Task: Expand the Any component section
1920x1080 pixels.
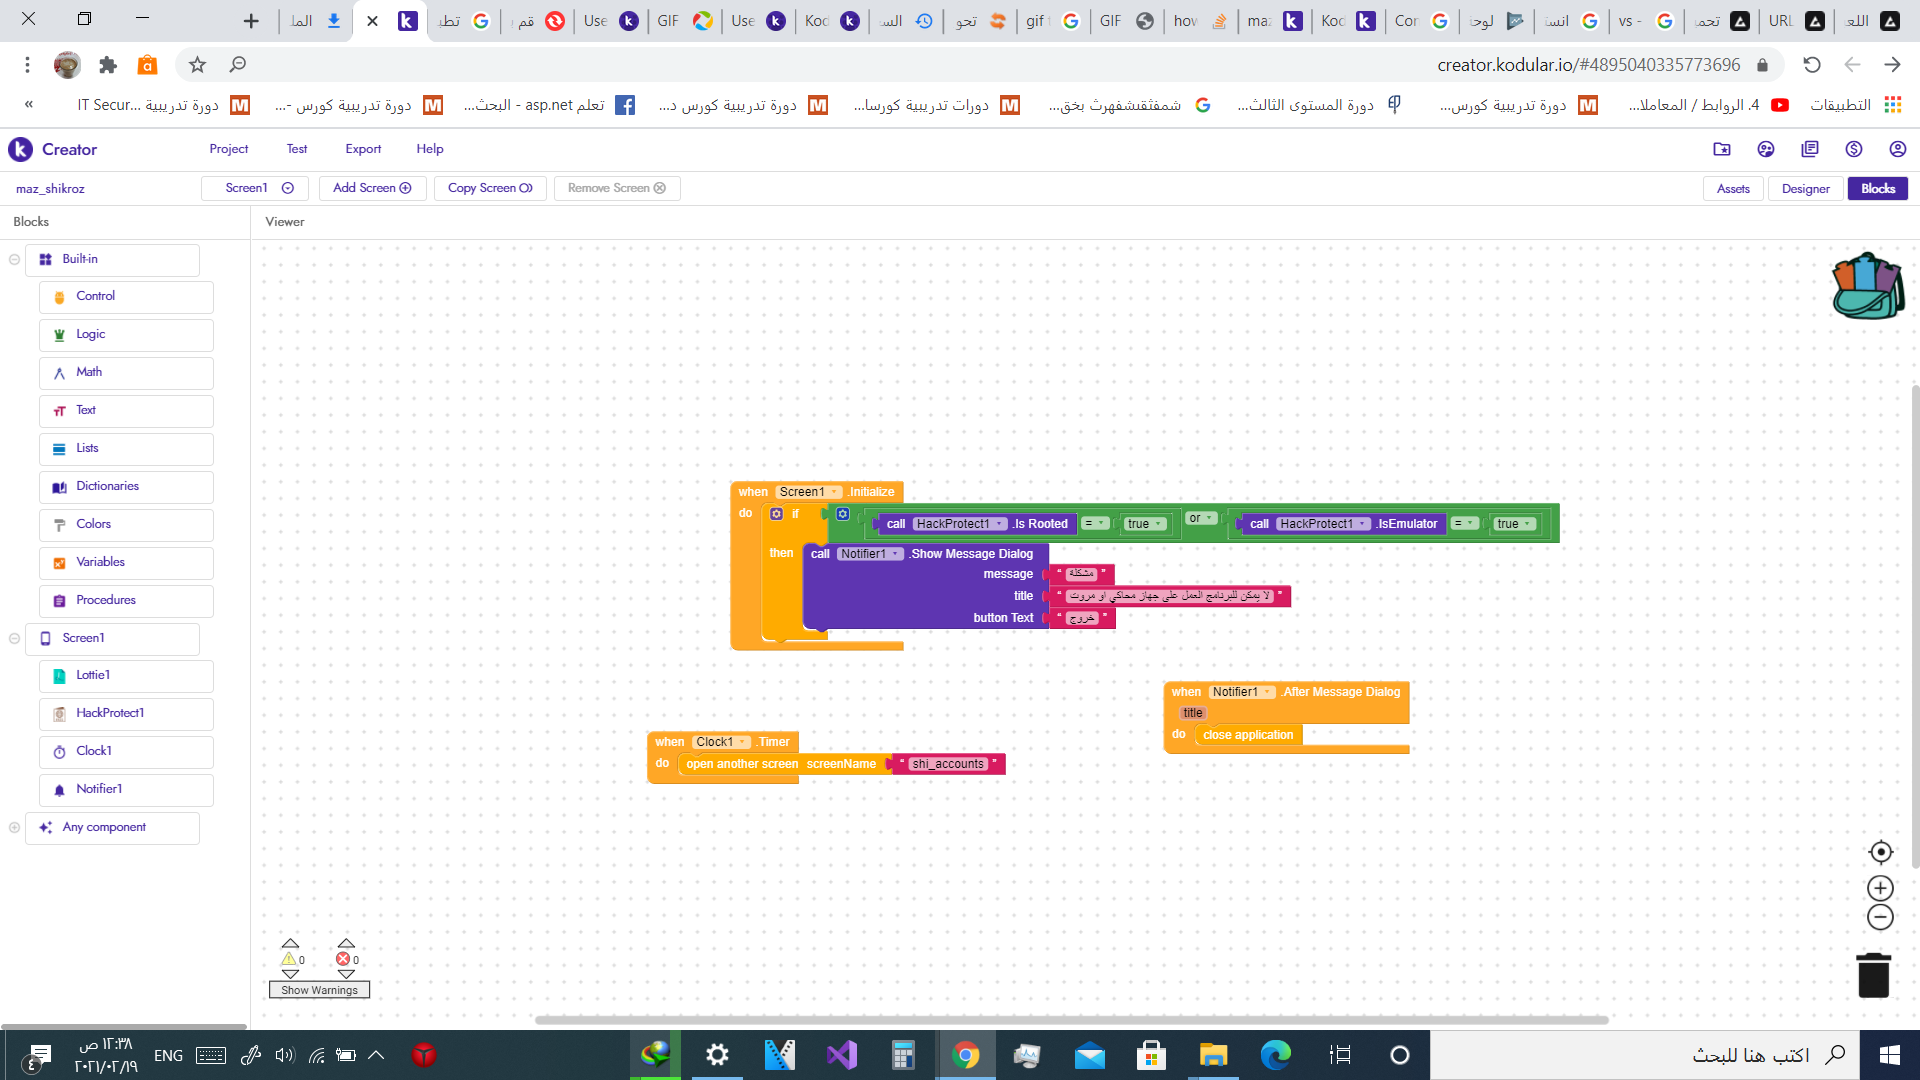Action: click(14, 827)
